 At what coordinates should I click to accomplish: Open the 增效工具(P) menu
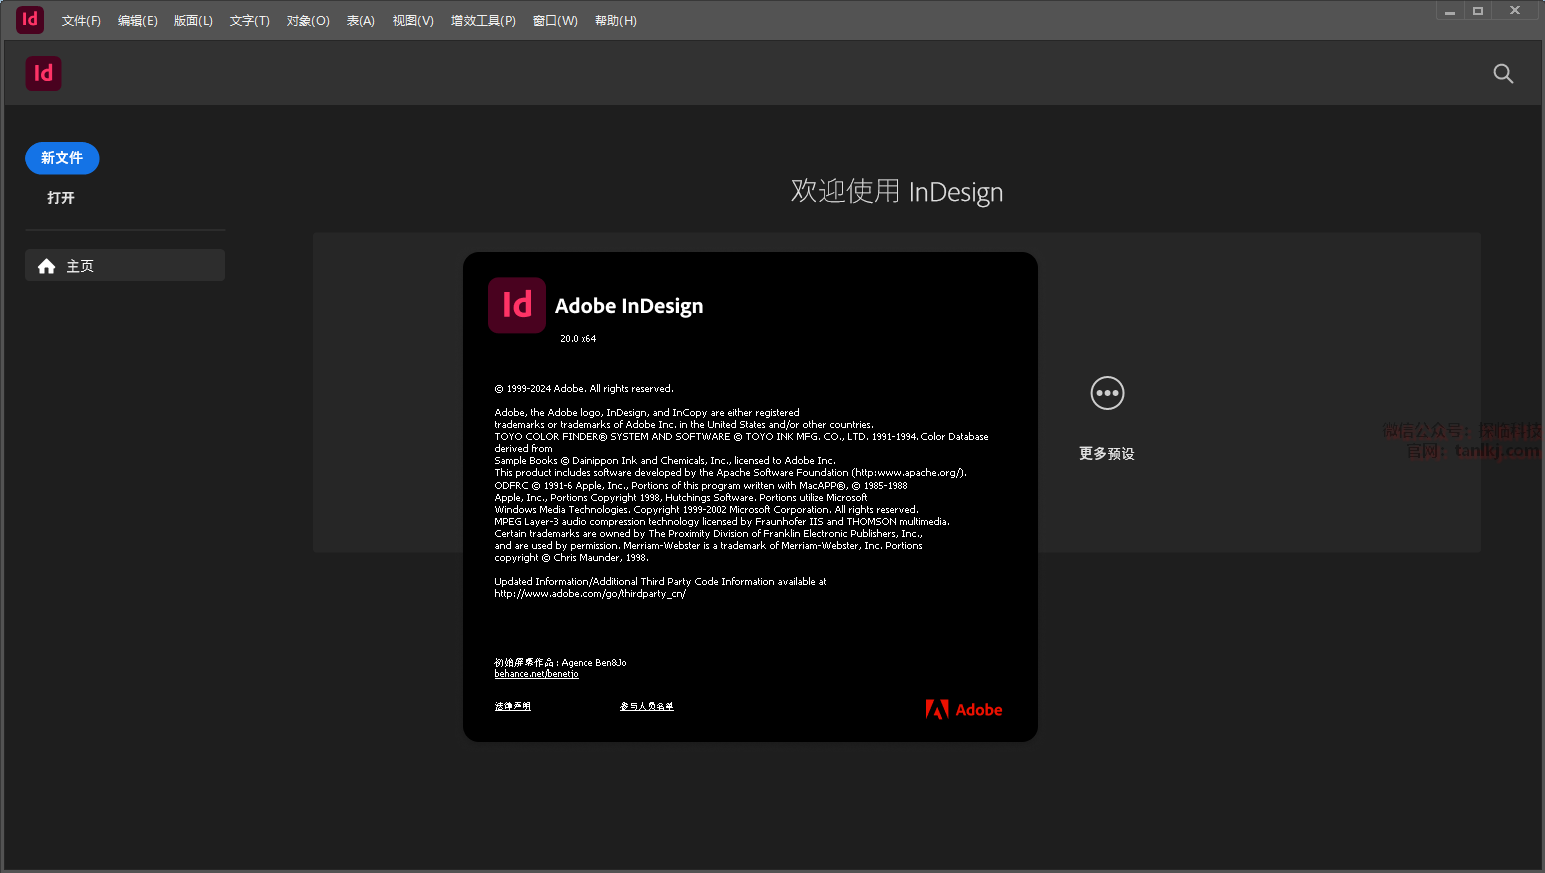click(483, 21)
